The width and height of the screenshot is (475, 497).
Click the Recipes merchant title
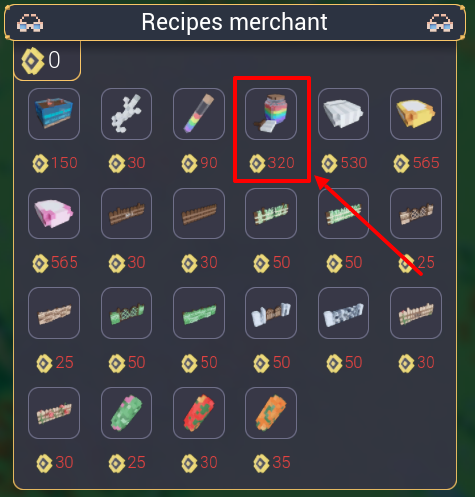234,22
